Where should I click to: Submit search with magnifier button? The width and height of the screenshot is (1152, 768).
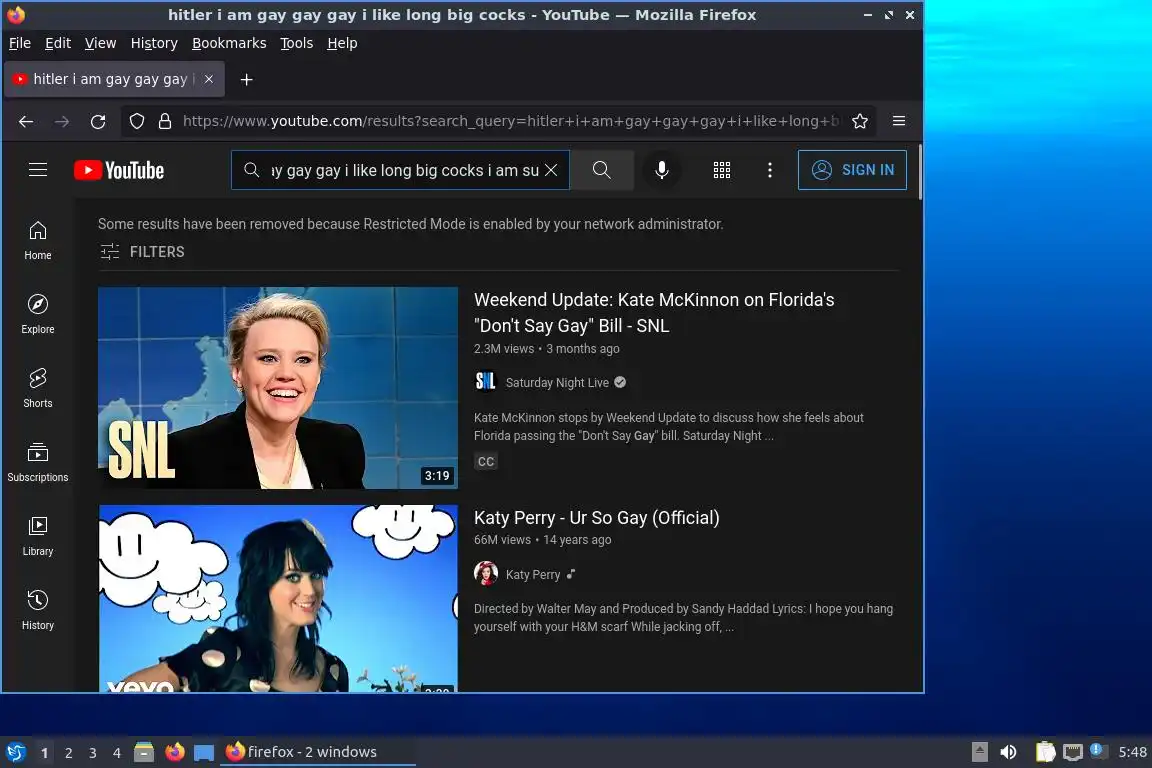tap(602, 170)
